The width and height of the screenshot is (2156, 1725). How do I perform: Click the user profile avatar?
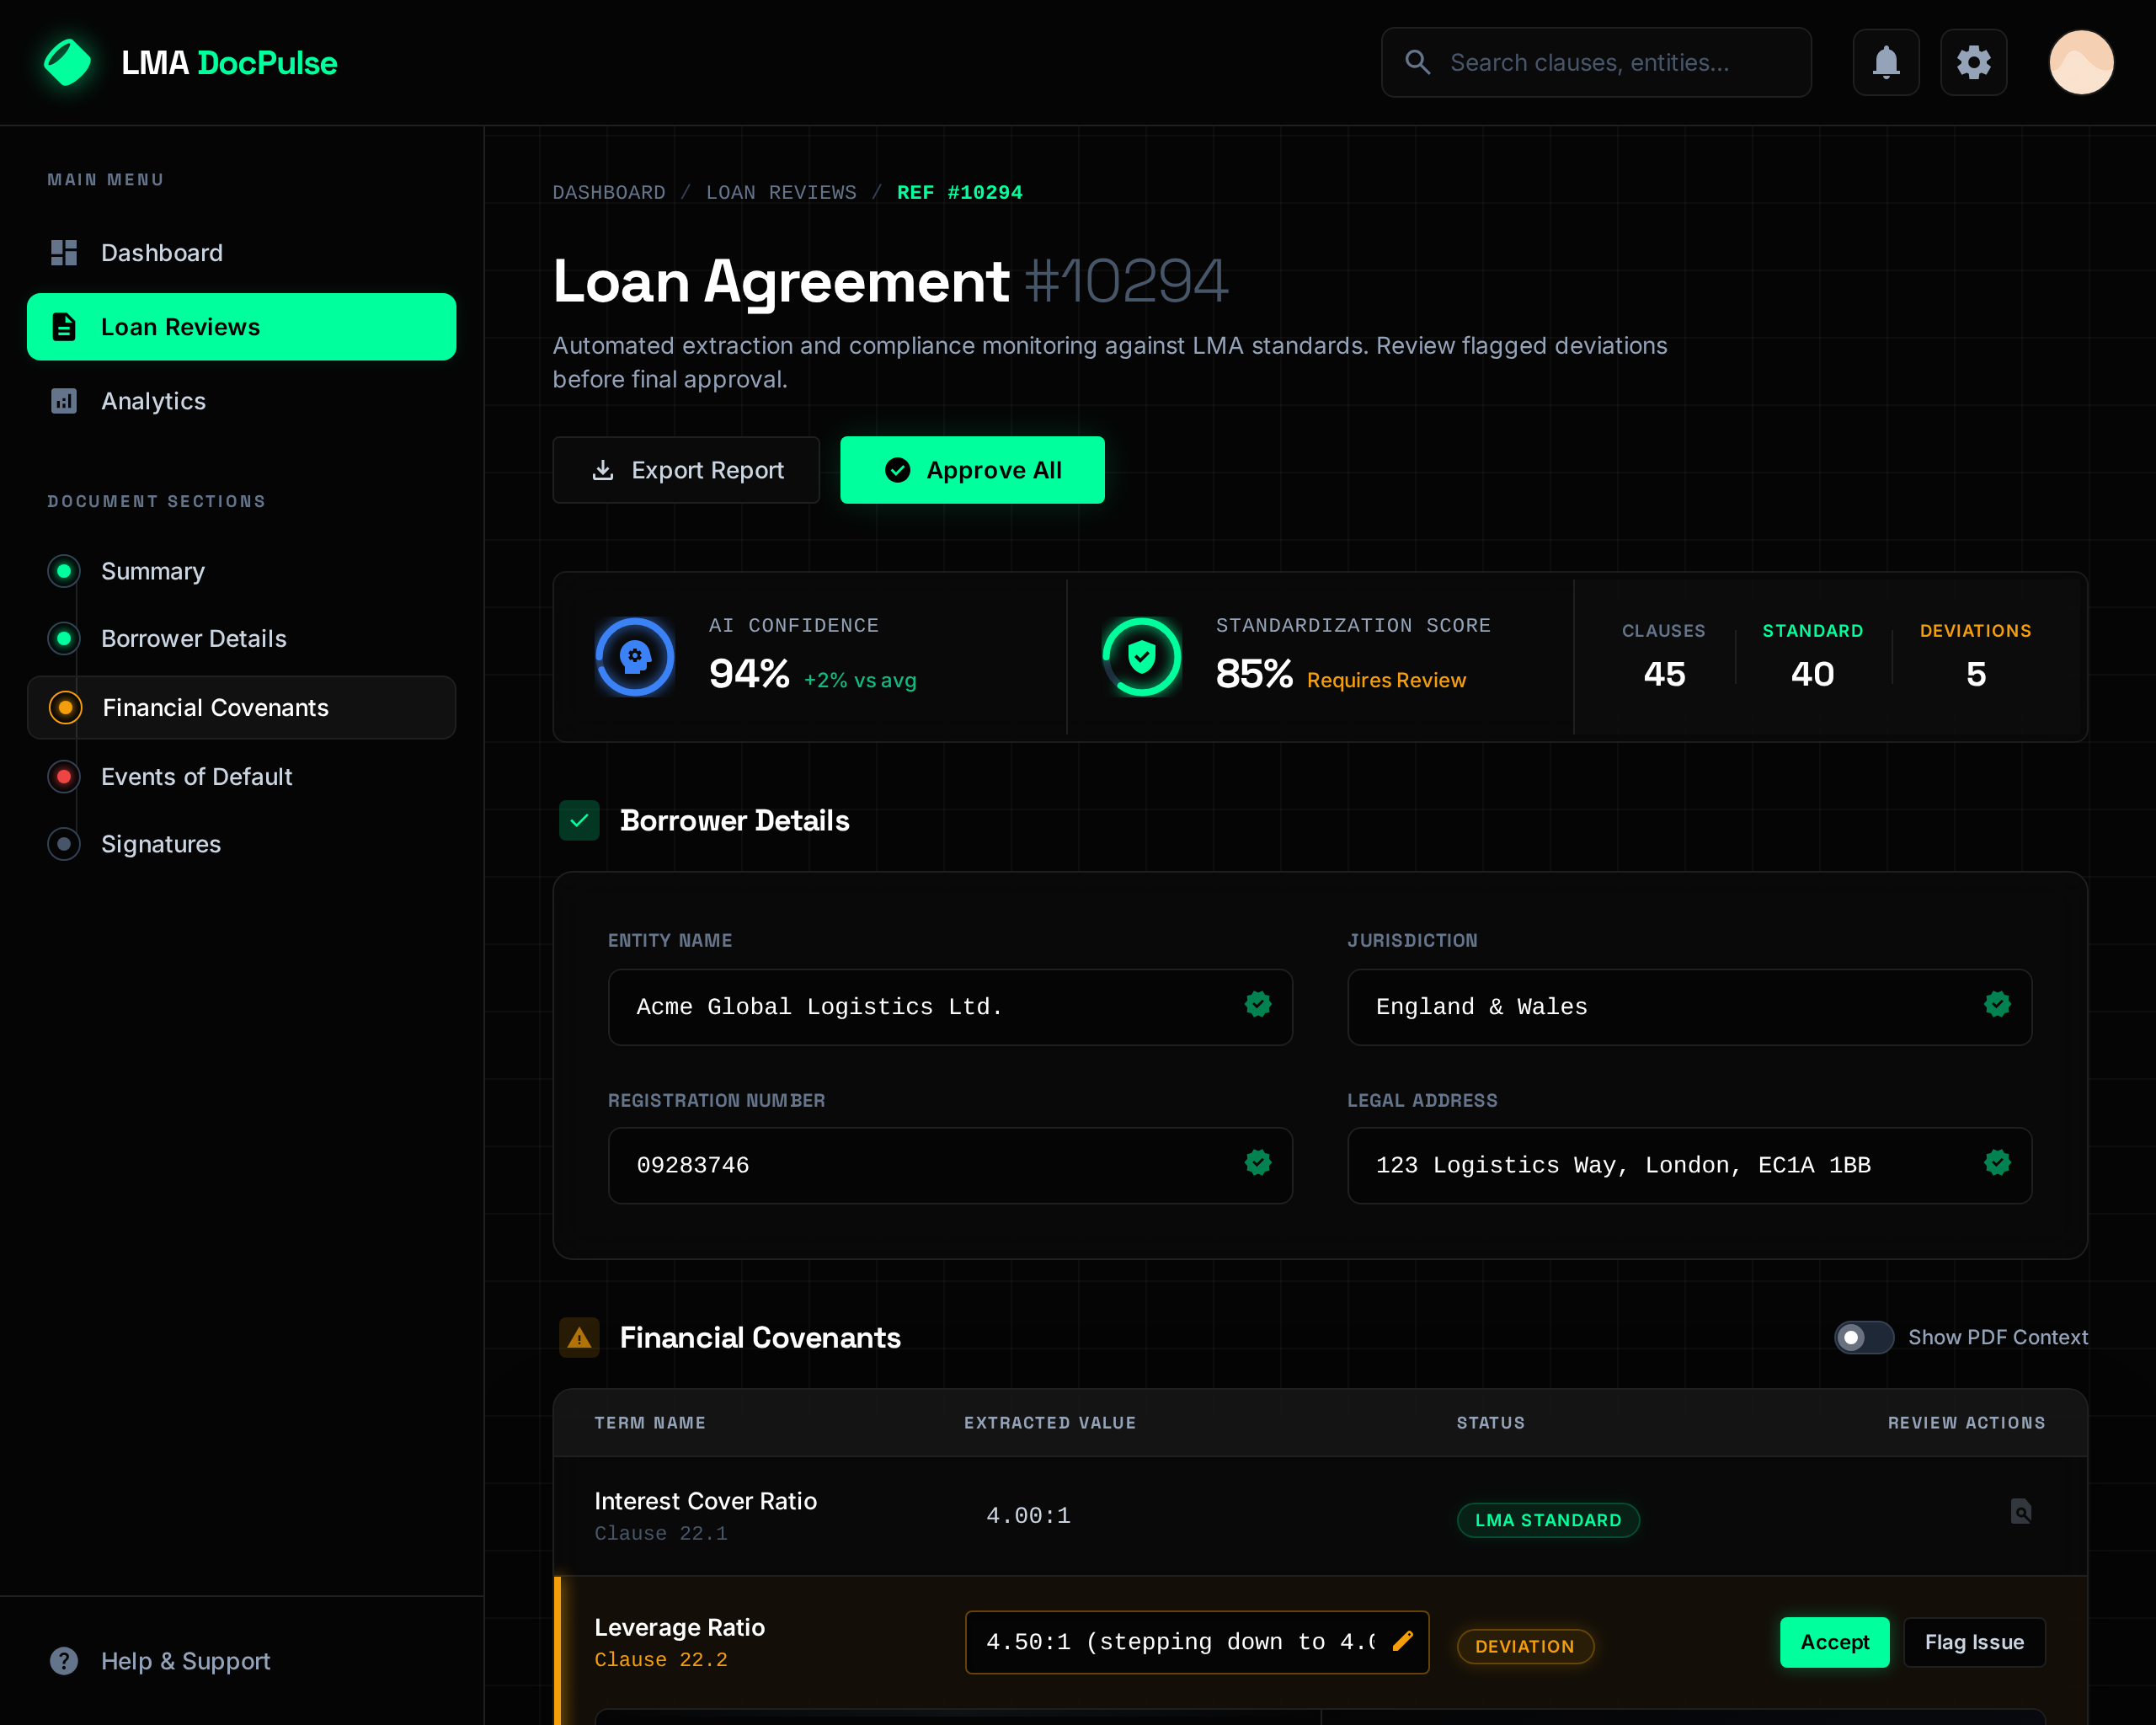(2080, 63)
